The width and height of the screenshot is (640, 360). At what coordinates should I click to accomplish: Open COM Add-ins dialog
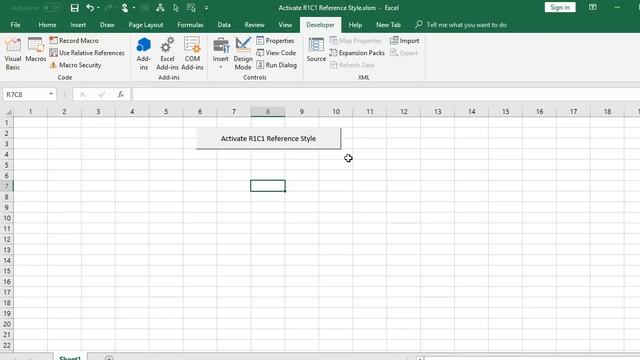pos(192,54)
